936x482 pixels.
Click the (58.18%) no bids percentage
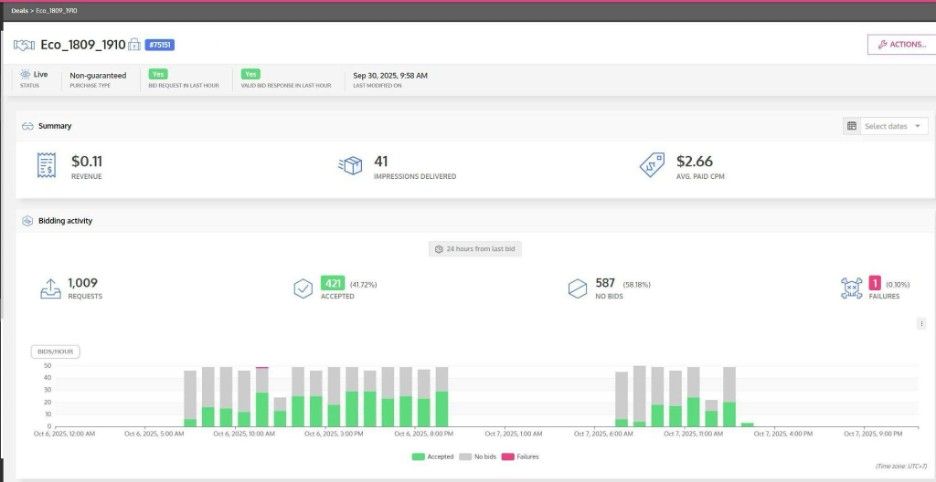coord(636,285)
